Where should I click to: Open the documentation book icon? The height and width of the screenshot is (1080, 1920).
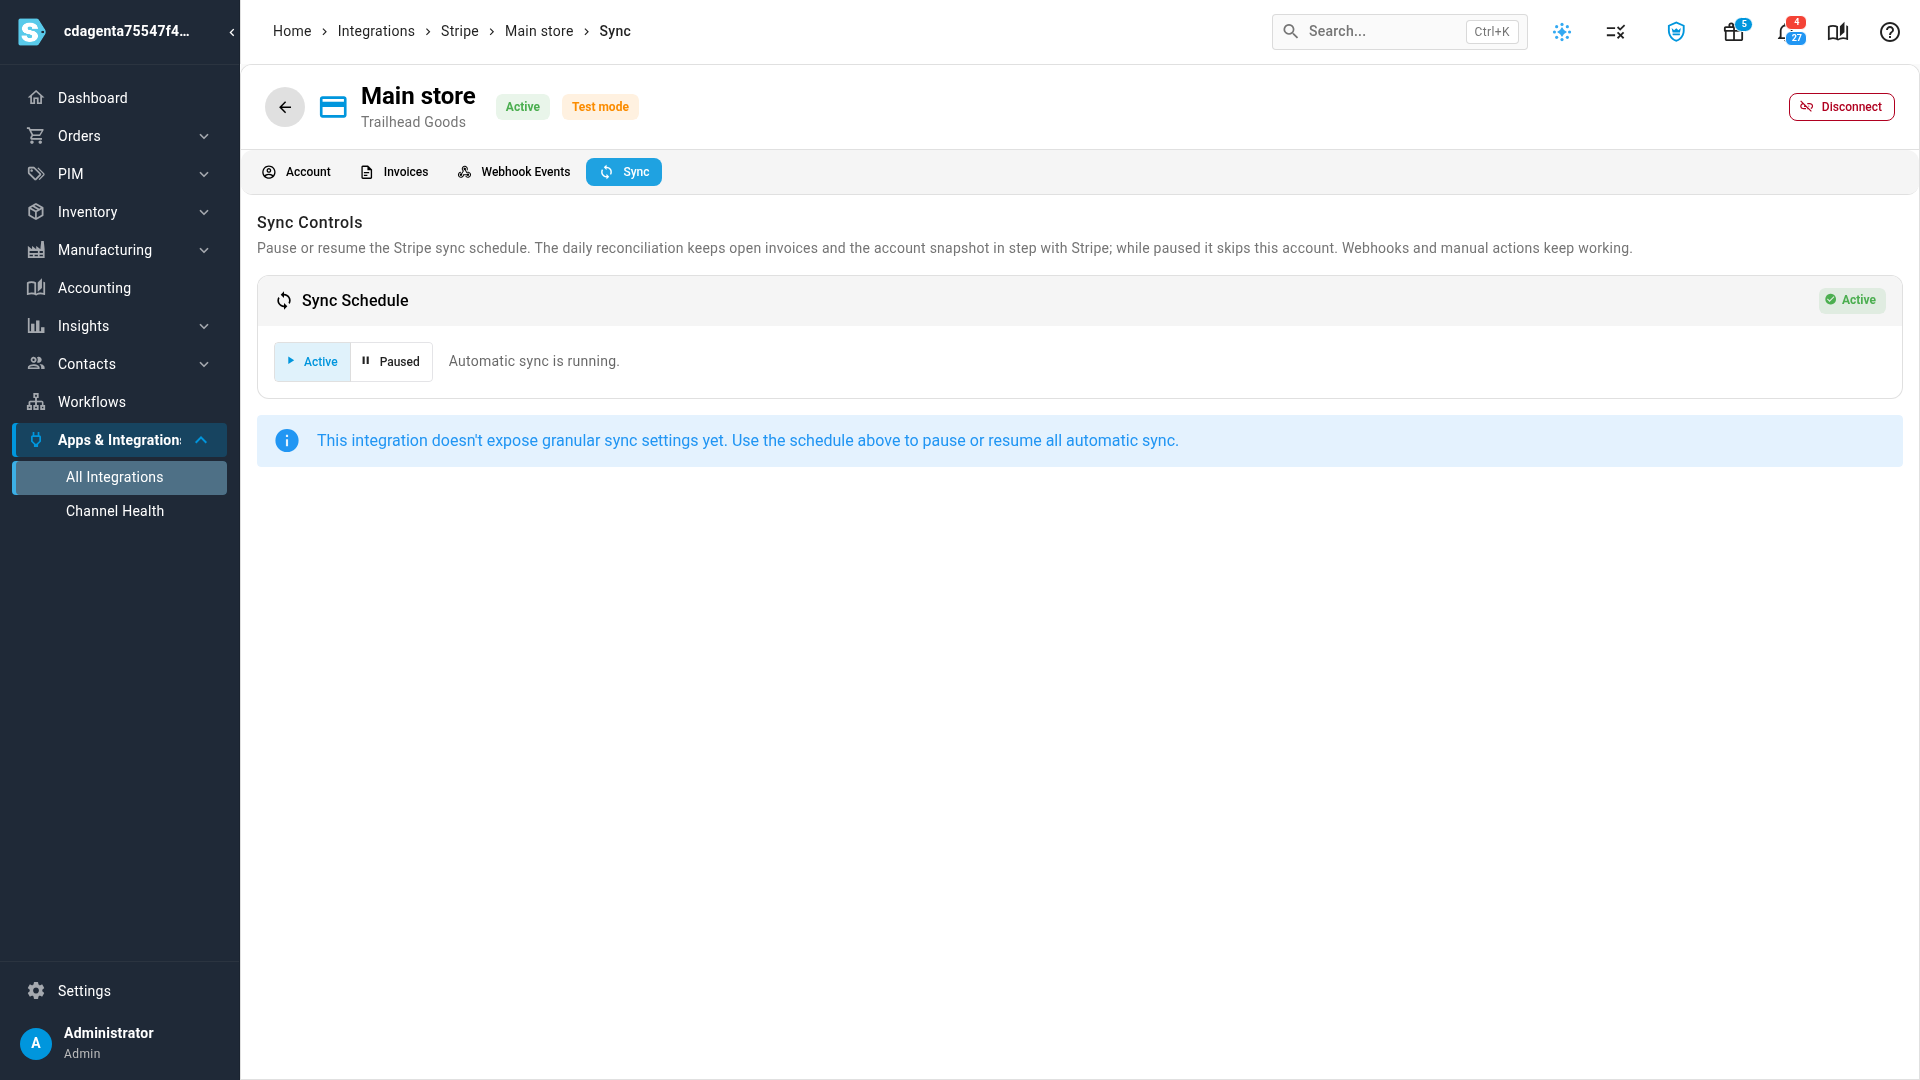1838,32
